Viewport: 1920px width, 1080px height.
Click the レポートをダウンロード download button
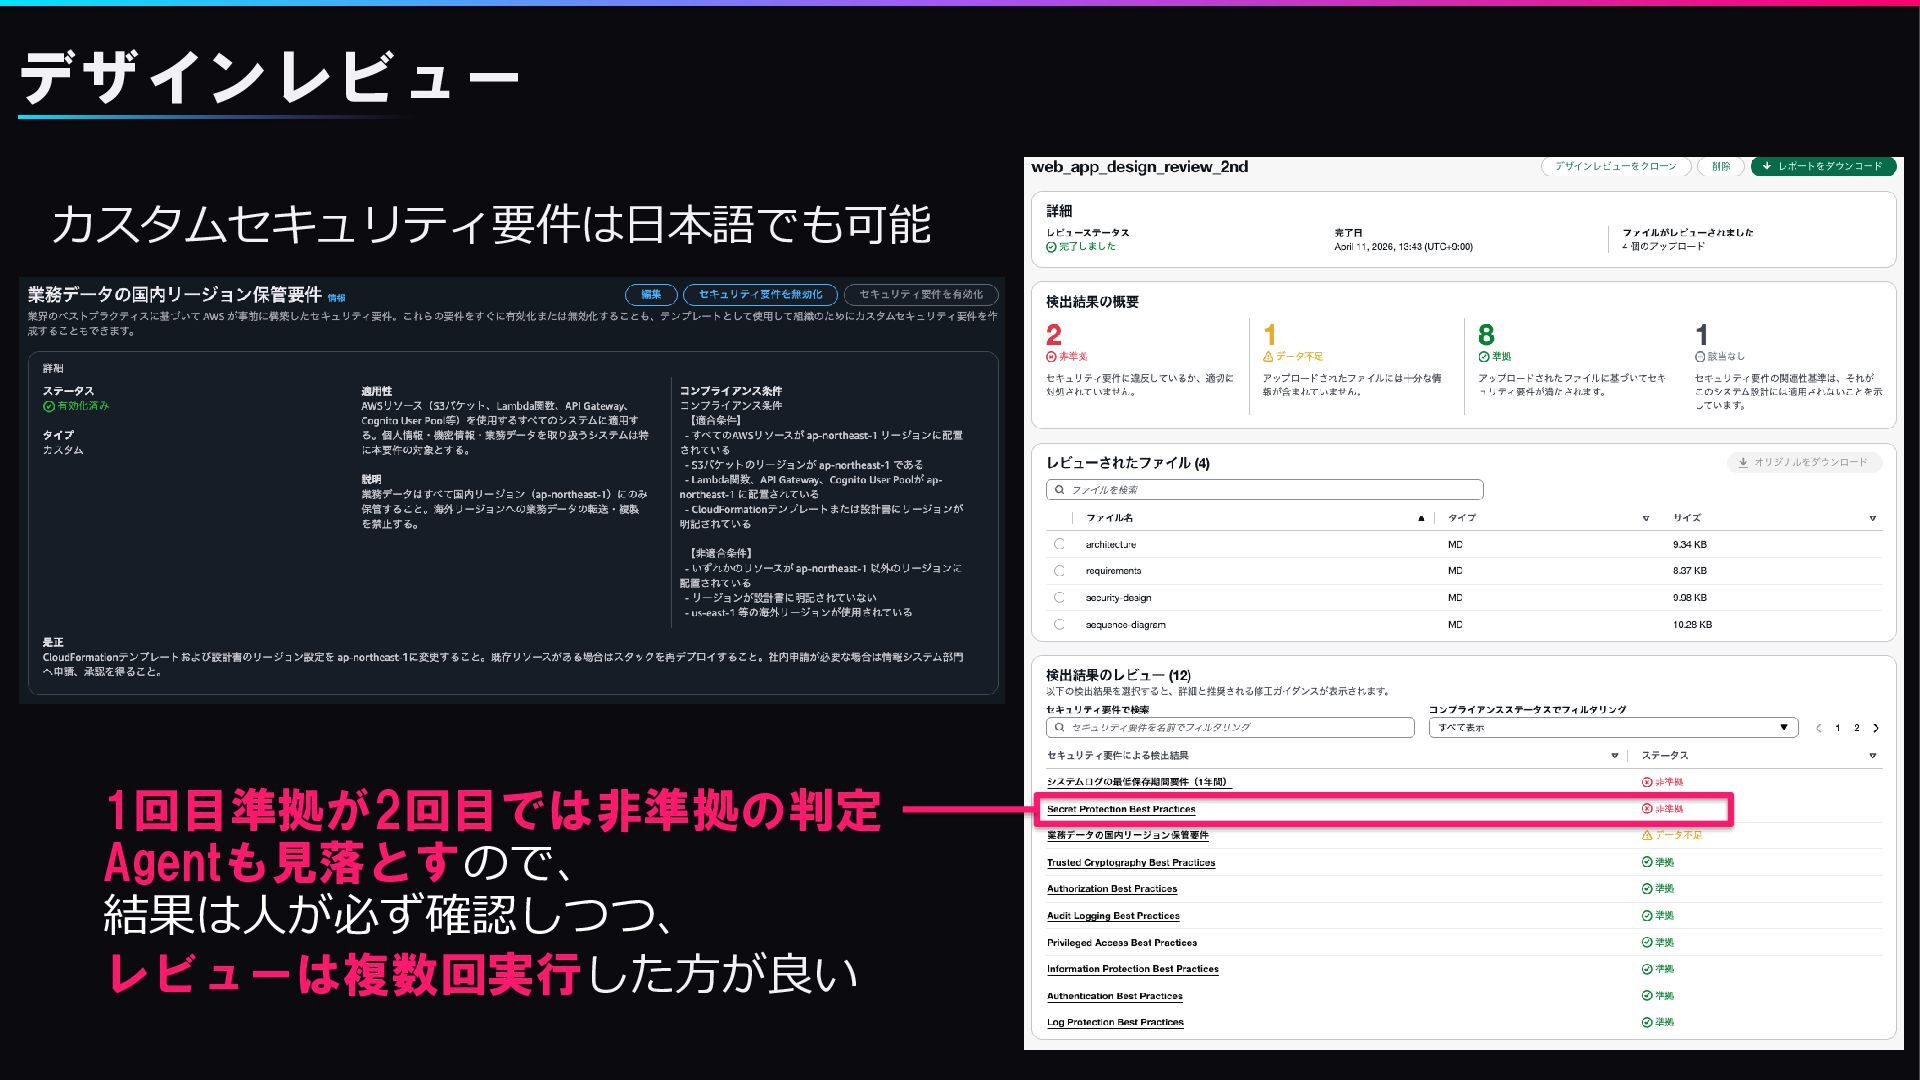(1823, 166)
